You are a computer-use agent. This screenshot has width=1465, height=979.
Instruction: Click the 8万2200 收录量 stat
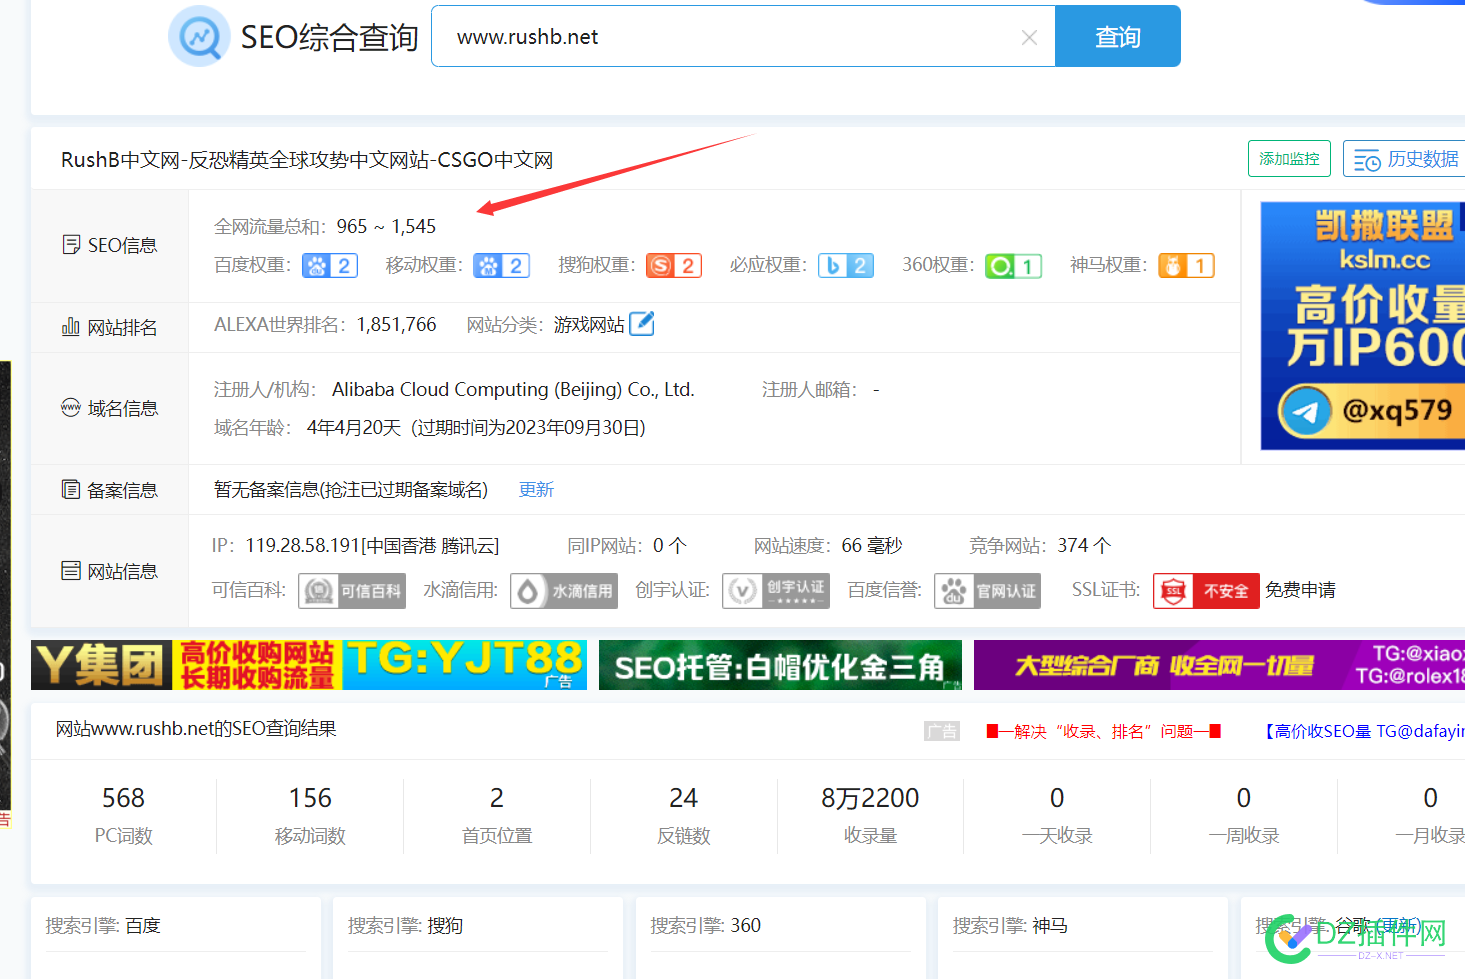pos(870,816)
